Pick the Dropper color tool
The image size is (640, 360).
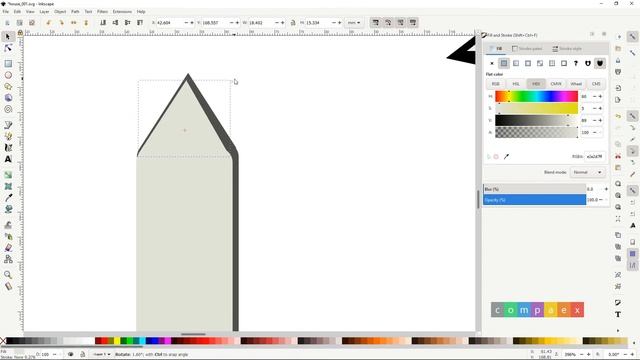(8, 198)
